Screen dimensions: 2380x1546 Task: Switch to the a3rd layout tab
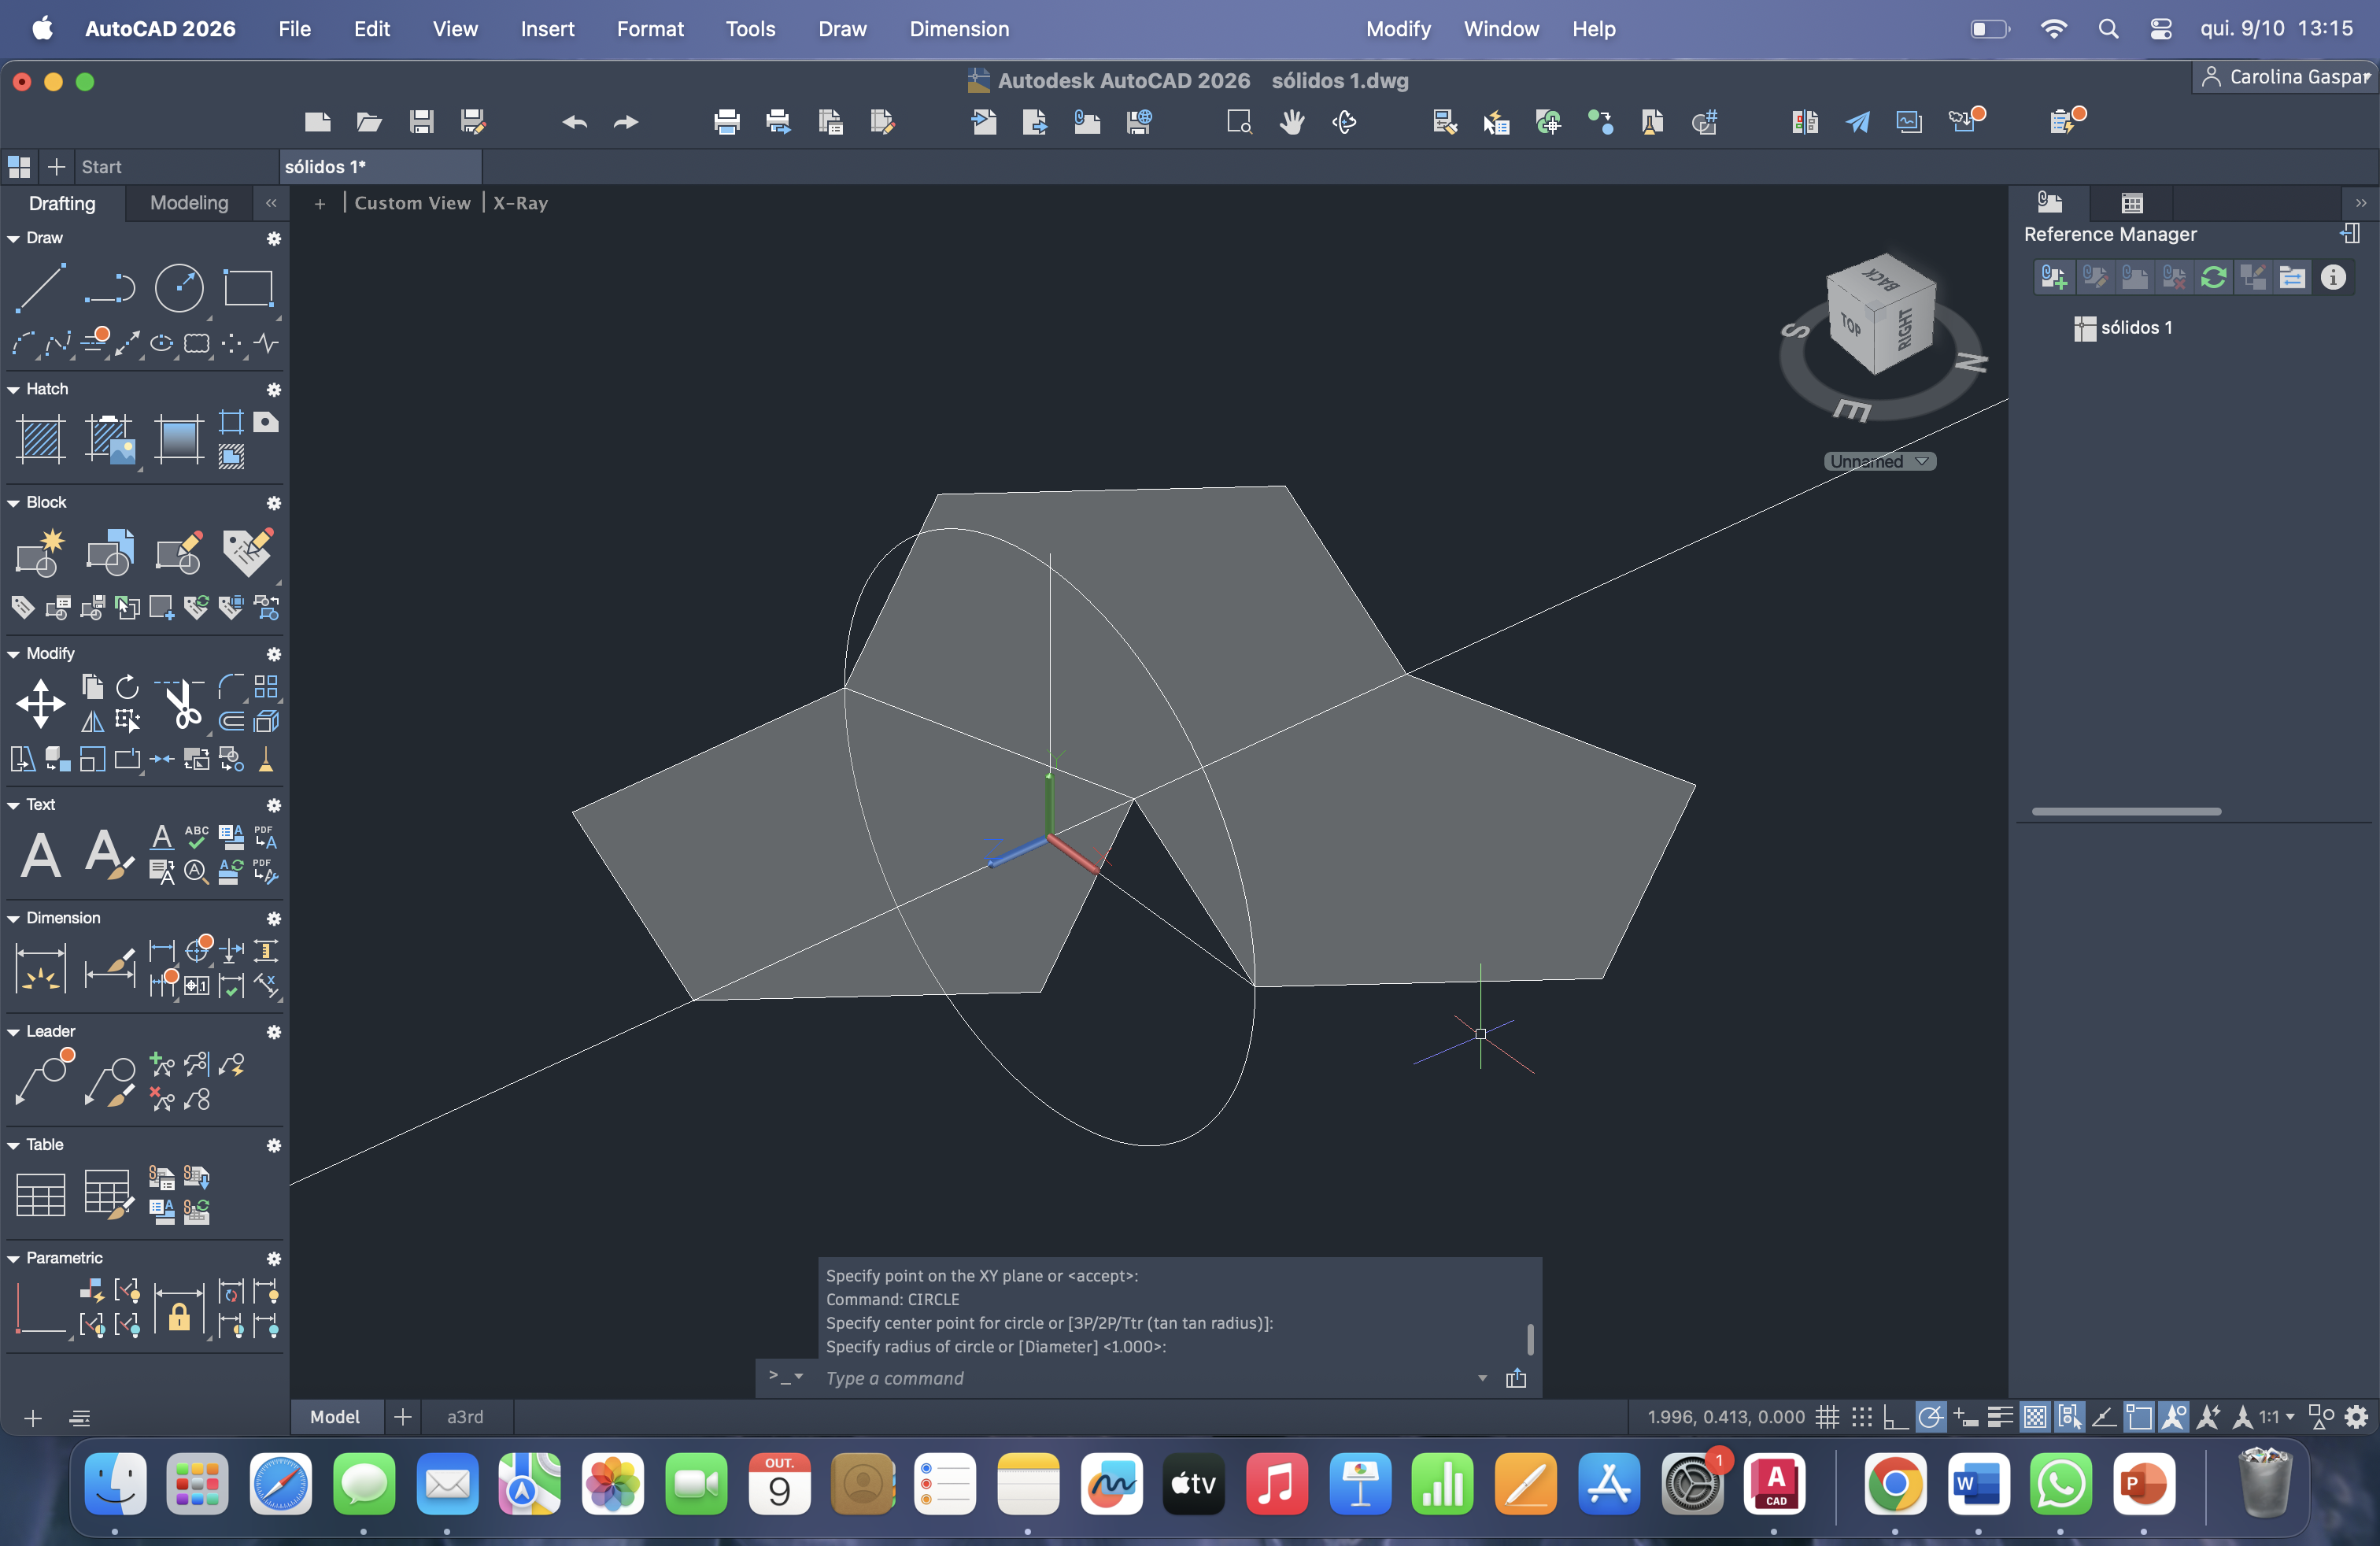[465, 1417]
